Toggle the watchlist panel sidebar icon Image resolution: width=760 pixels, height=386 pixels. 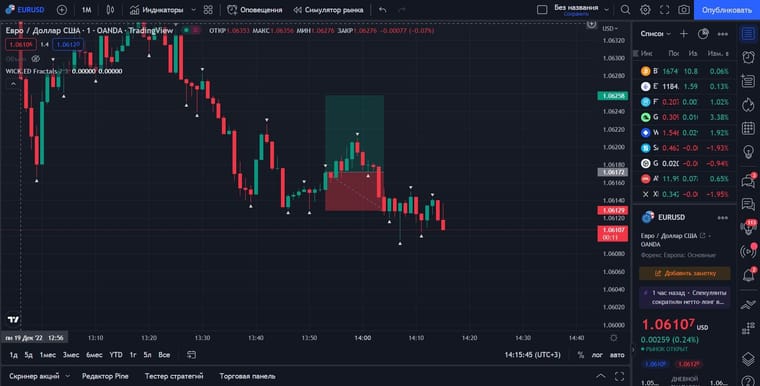[x=748, y=33]
